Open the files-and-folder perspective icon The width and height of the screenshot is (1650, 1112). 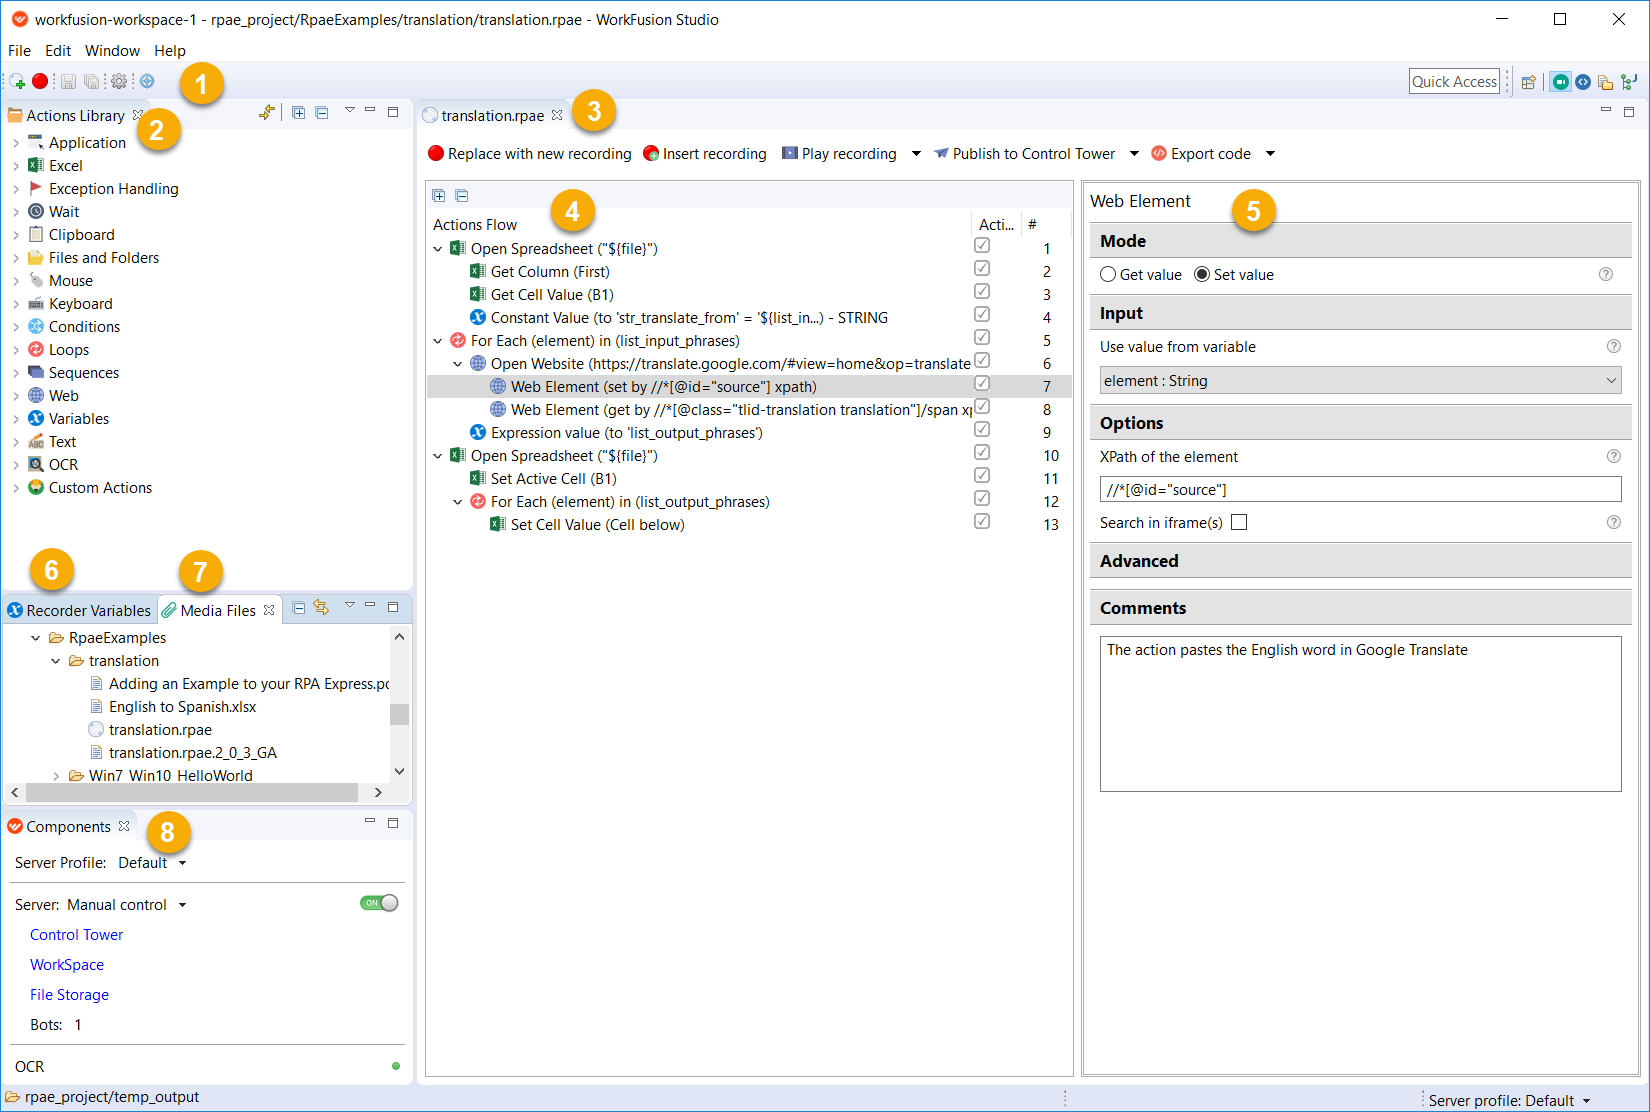pos(1605,82)
